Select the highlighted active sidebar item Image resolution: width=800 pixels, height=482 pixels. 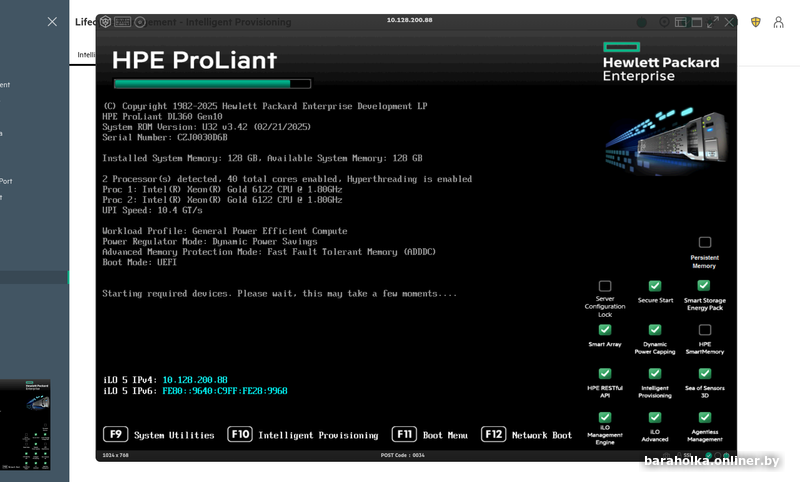(34, 277)
